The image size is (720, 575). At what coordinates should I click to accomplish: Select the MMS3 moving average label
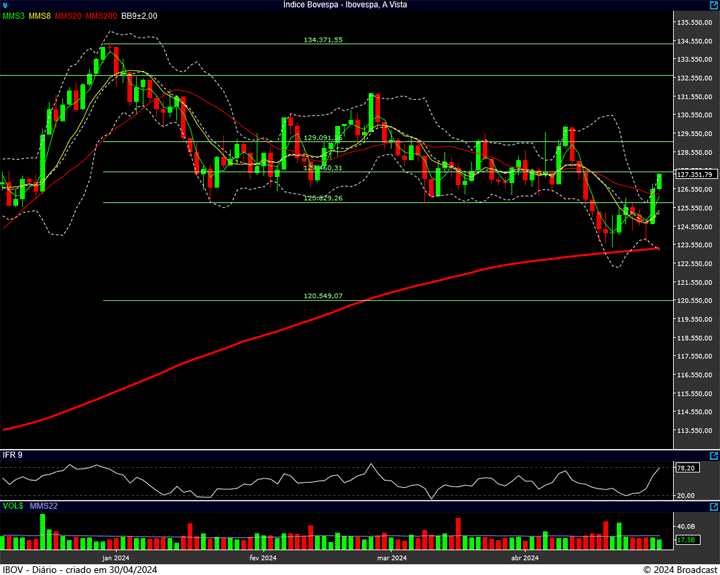pos(13,16)
